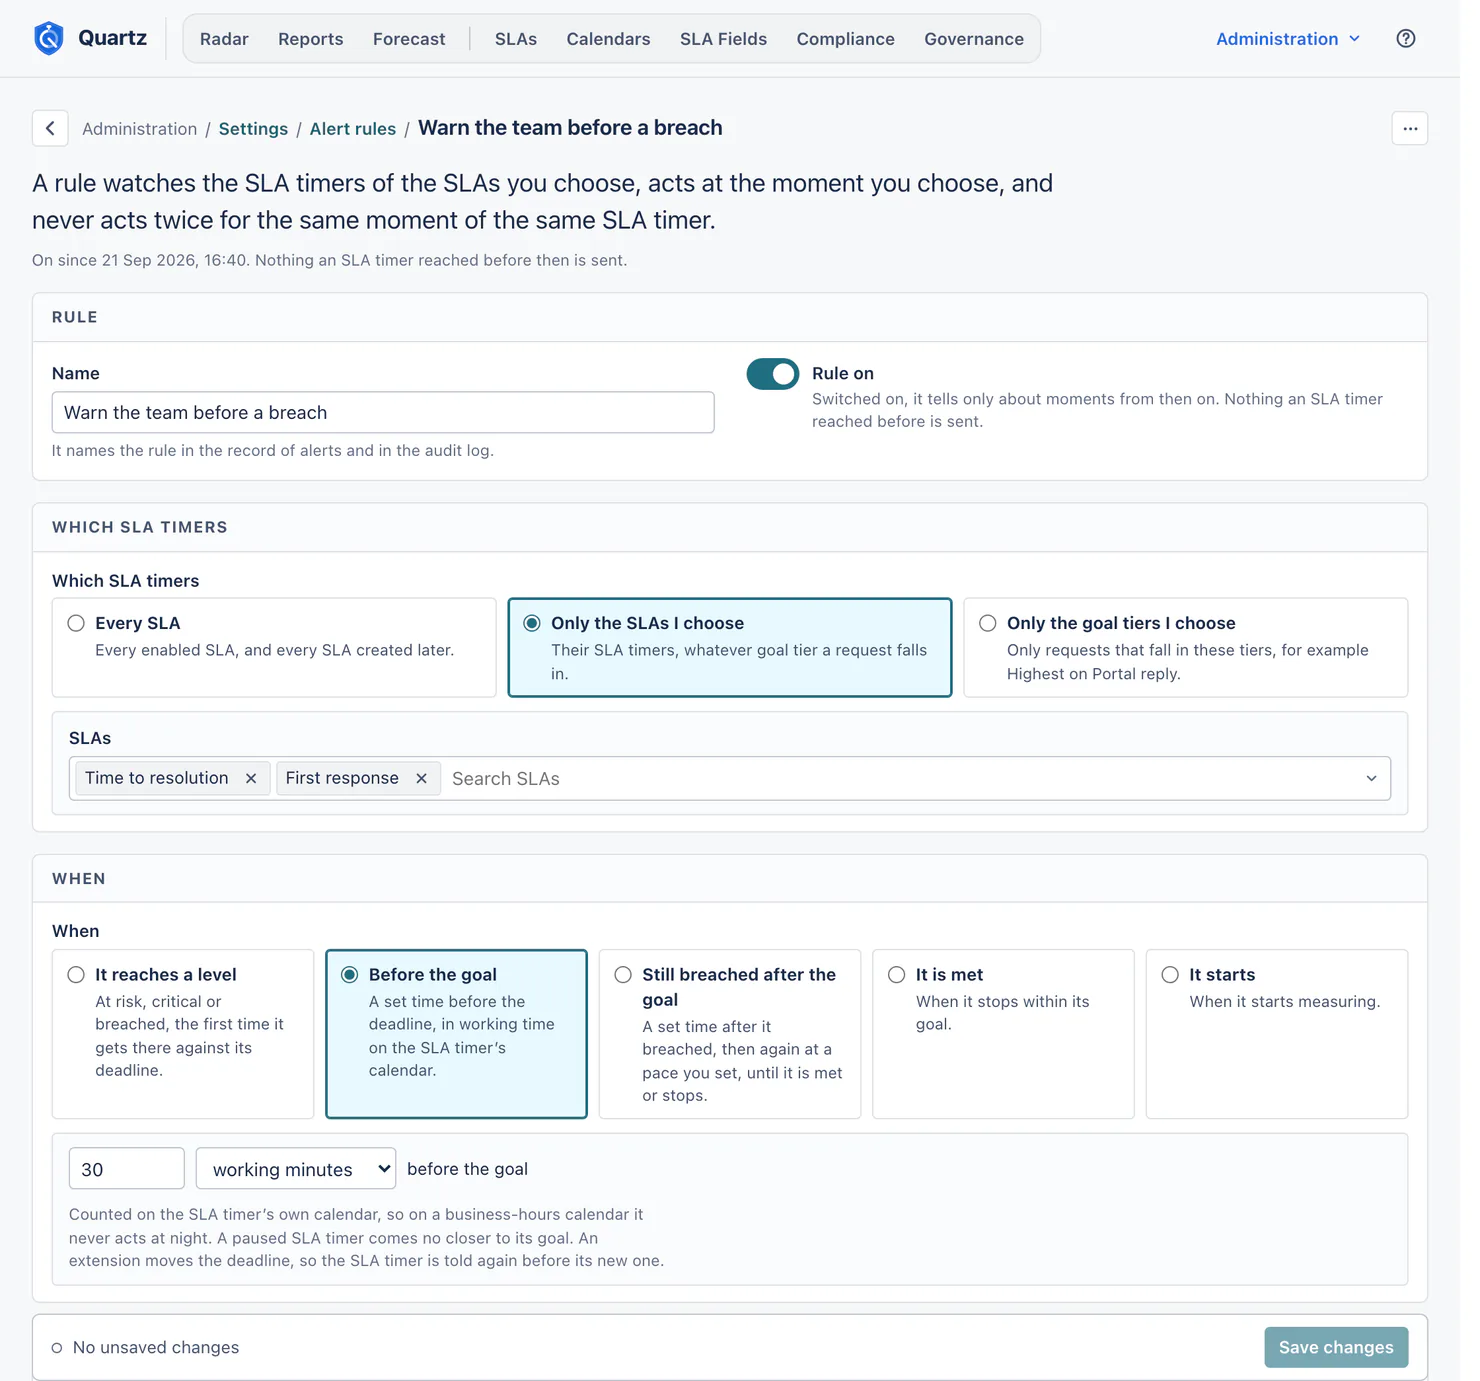Select Before the goal trigger

click(x=456, y=1034)
